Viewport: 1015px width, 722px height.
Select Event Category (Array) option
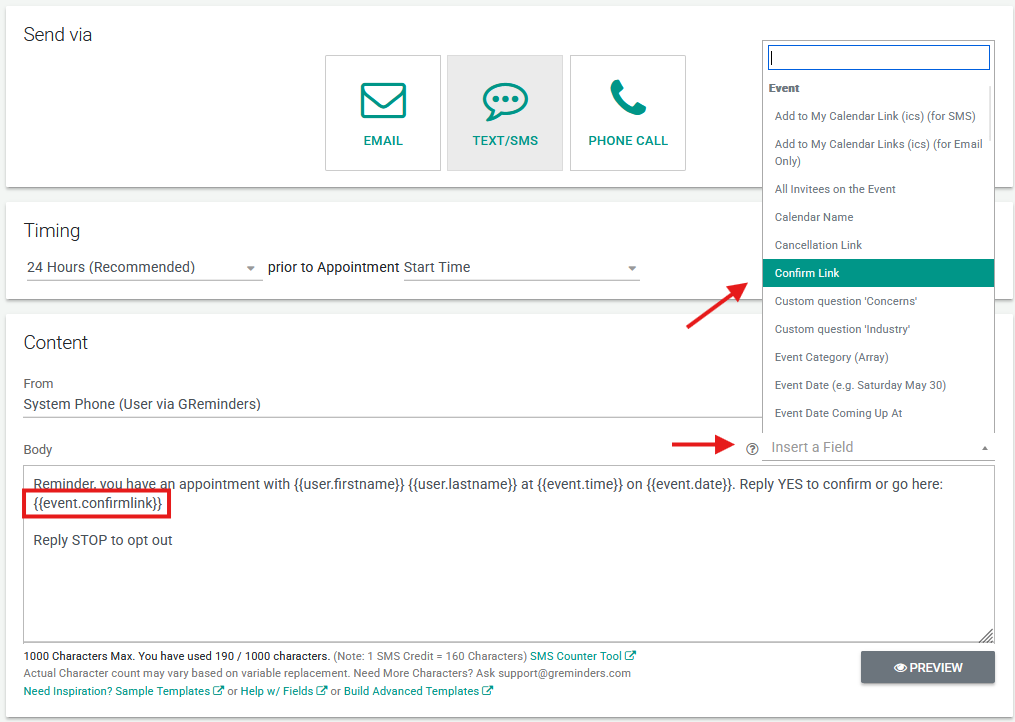[x=831, y=357]
